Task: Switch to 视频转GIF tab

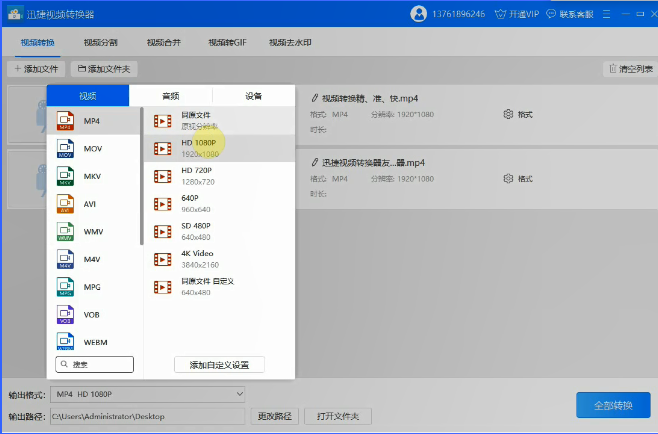Action: point(227,42)
